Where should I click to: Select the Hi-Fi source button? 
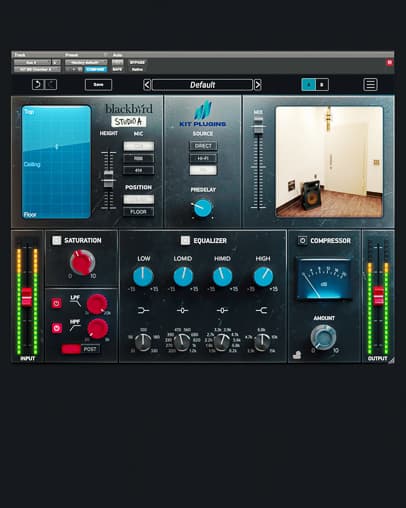(x=203, y=158)
